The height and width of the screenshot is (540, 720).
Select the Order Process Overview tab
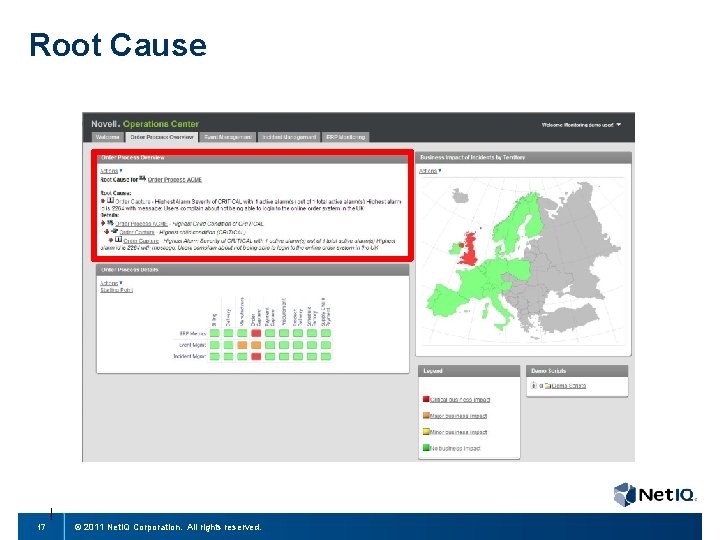pyautogui.click(x=162, y=137)
